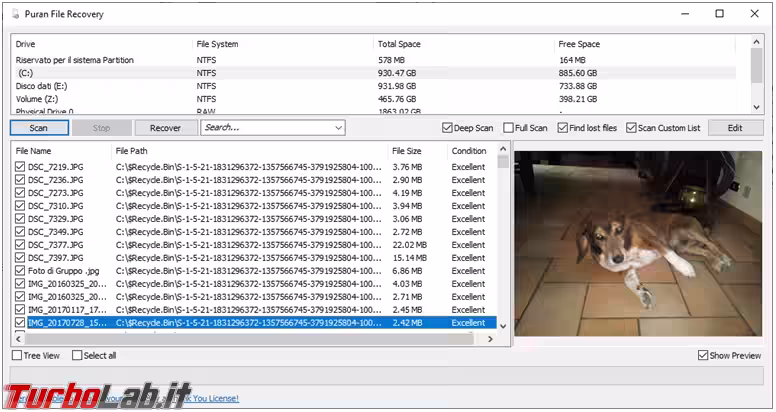This screenshot has width=776, height=412.
Task: Click the Recover button
Action: point(165,128)
